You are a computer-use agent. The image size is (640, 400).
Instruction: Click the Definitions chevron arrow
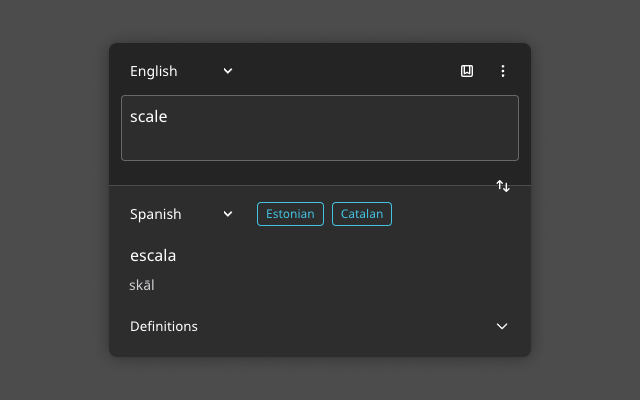(x=502, y=326)
